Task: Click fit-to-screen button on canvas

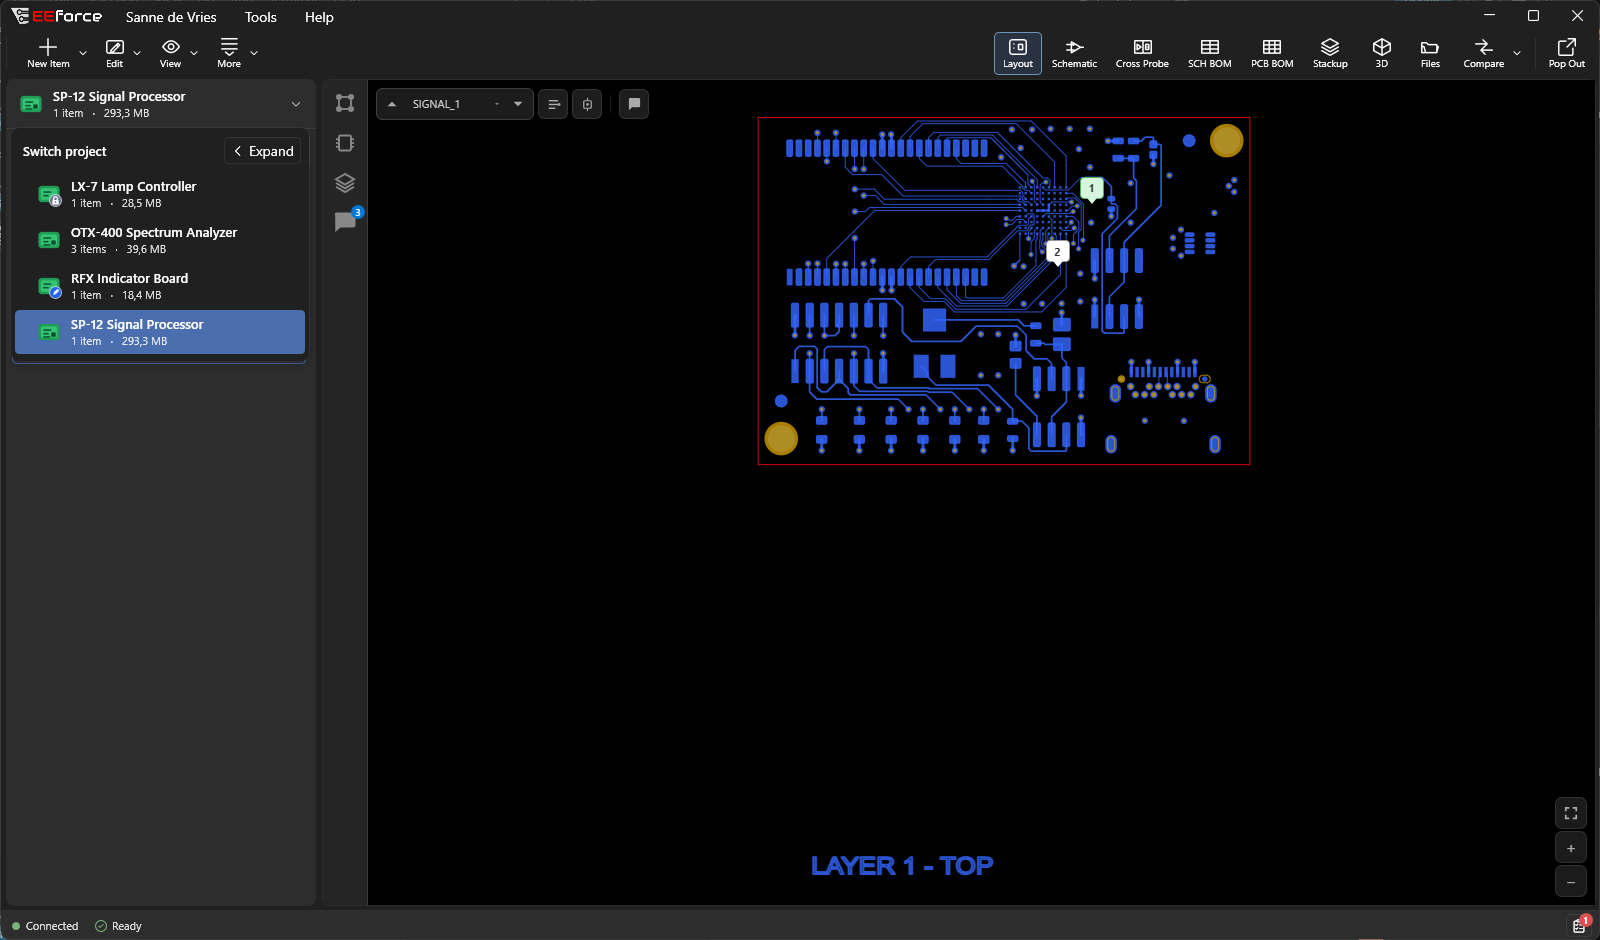Action: coord(1571,813)
